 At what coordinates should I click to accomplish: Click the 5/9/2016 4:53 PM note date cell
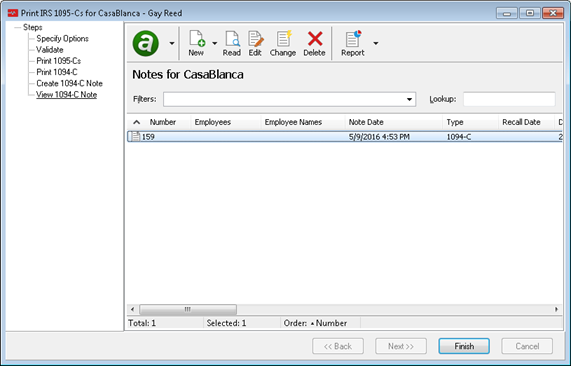pos(379,137)
